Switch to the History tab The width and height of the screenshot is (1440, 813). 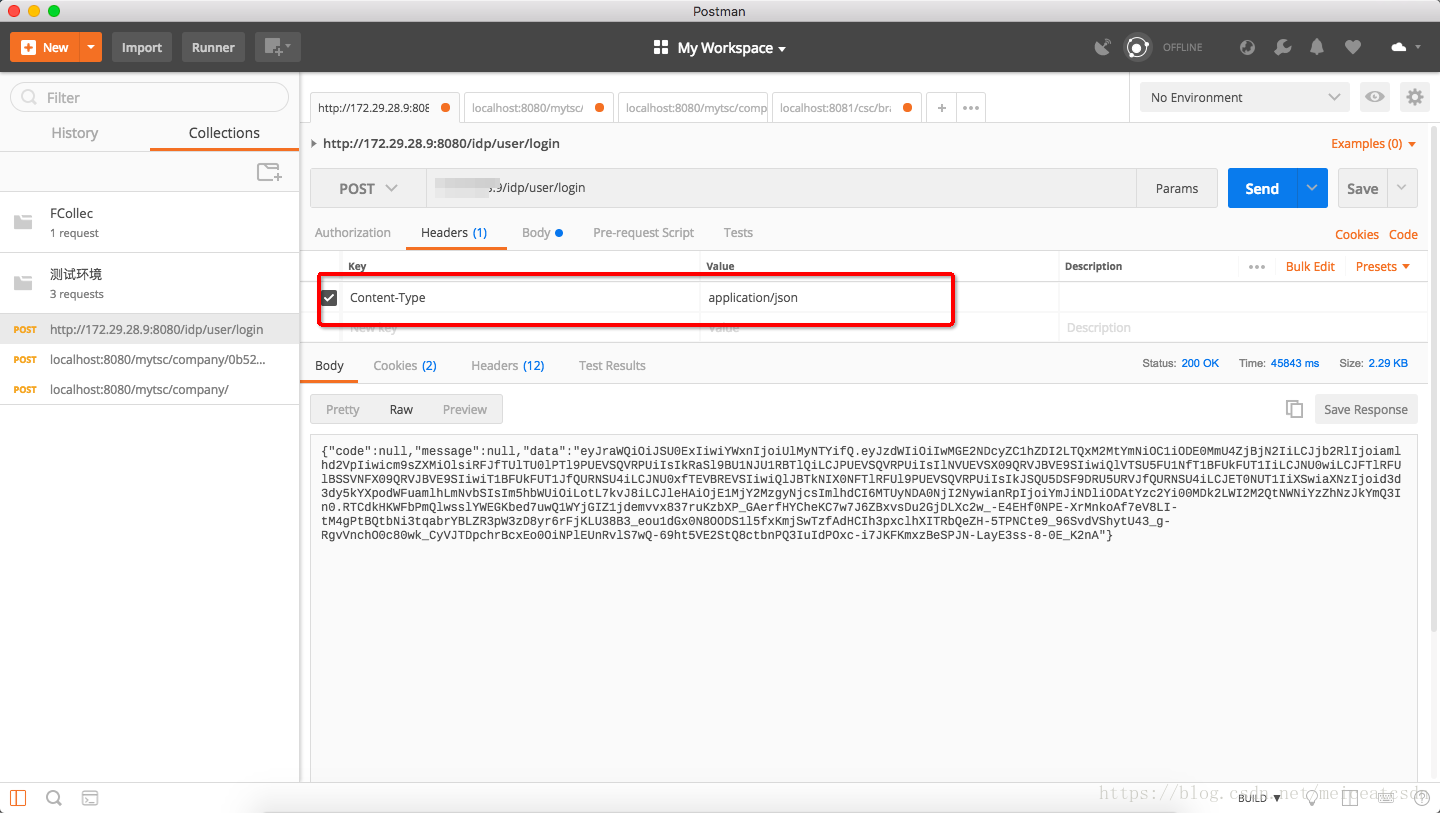(x=75, y=133)
